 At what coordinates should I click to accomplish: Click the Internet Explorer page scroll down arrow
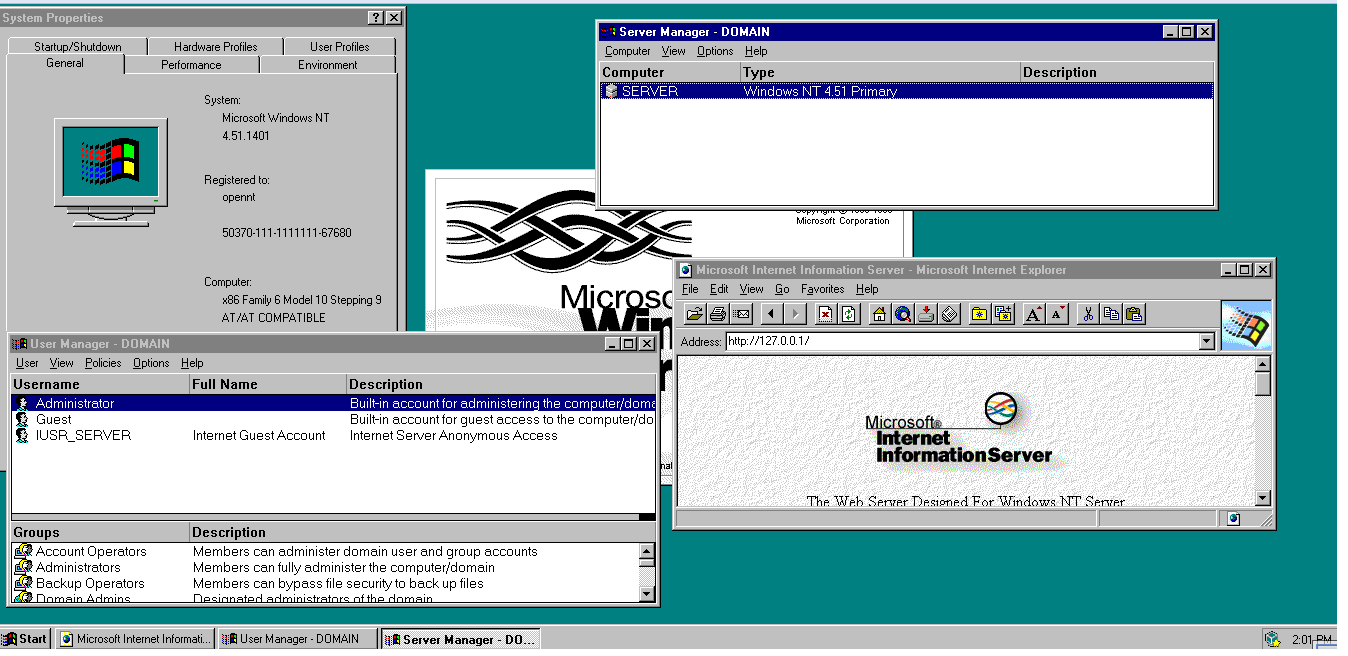[1263, 498]
